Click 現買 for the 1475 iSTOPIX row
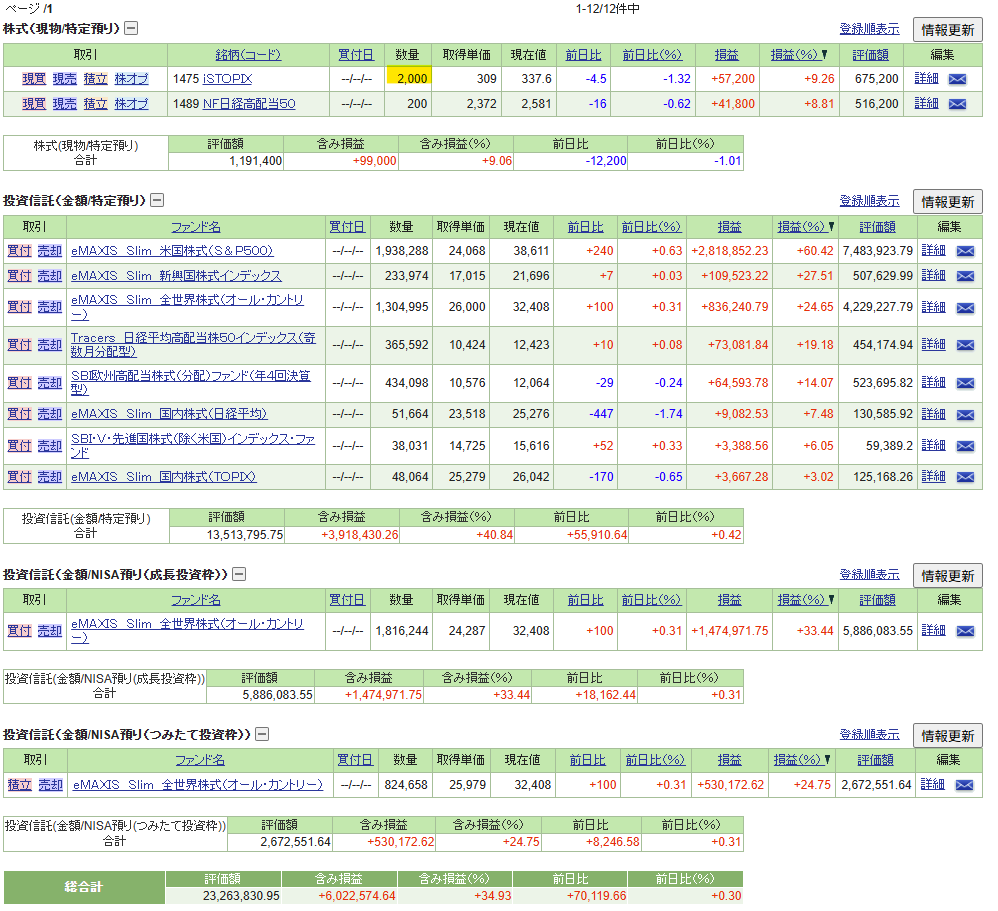The image size is (998, 911). [x=33, y=78]
